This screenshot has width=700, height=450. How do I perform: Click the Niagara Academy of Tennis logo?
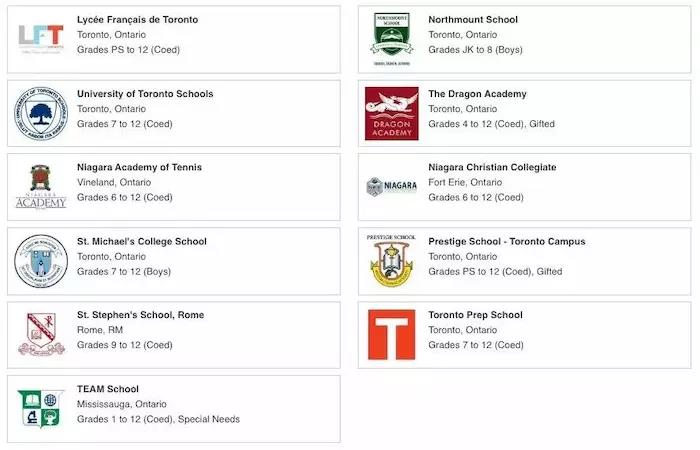click(41, 187)
